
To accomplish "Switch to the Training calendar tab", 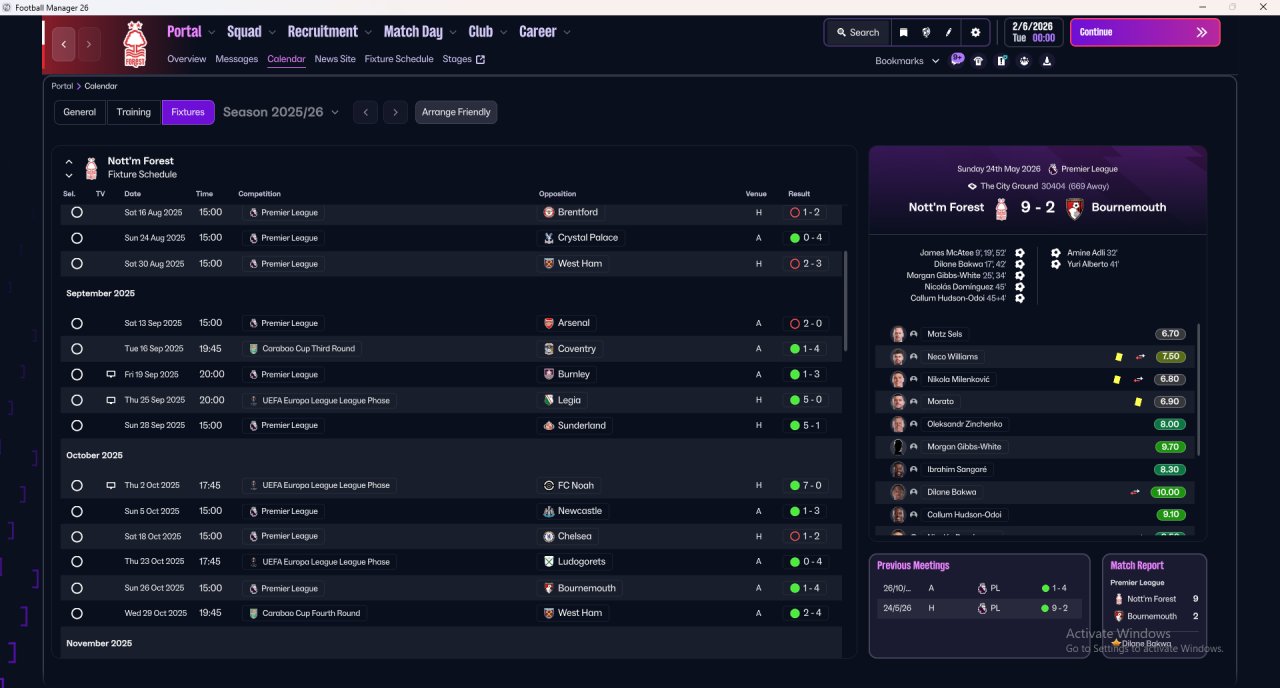I will (x=134, y=112).
